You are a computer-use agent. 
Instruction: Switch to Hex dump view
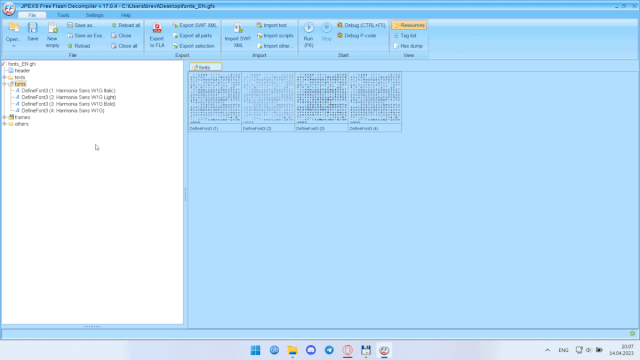pos(408,46)
